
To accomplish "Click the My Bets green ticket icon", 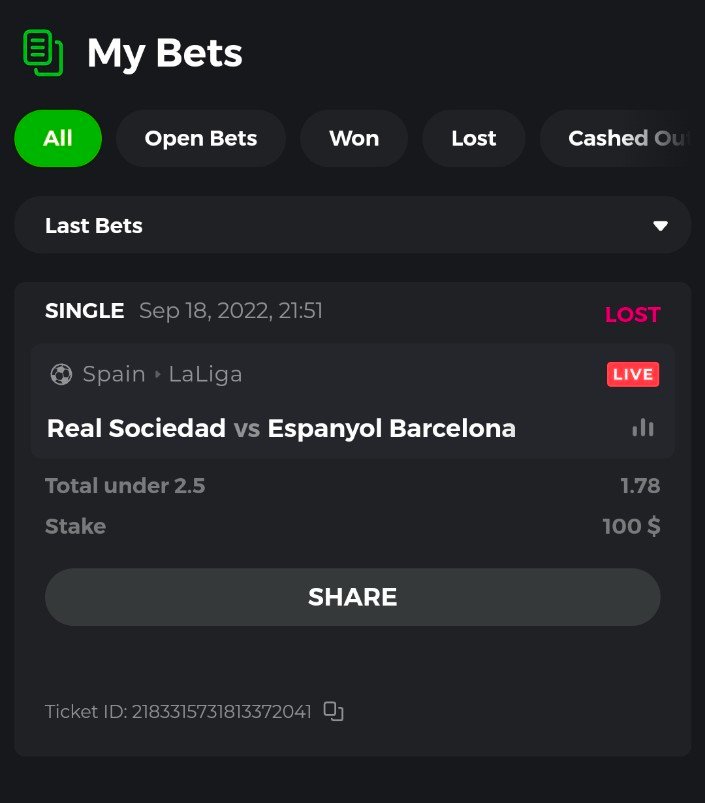I will click(x=43, y=53).
